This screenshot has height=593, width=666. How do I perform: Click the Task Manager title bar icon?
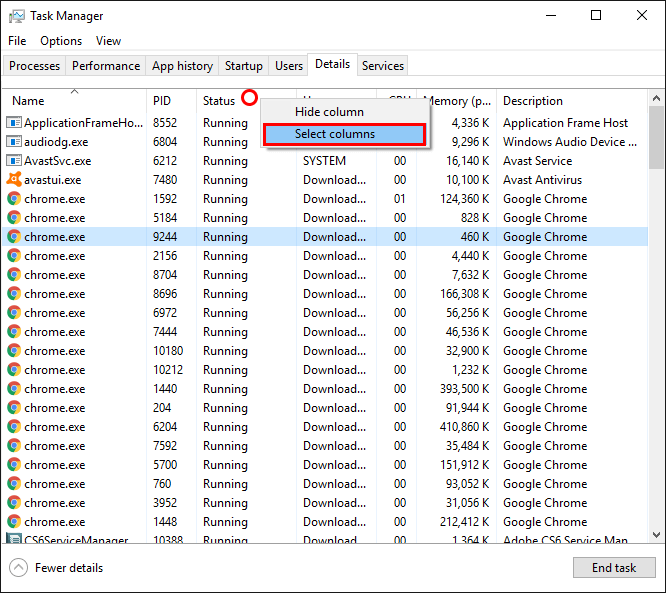click(x=17, y=16)
